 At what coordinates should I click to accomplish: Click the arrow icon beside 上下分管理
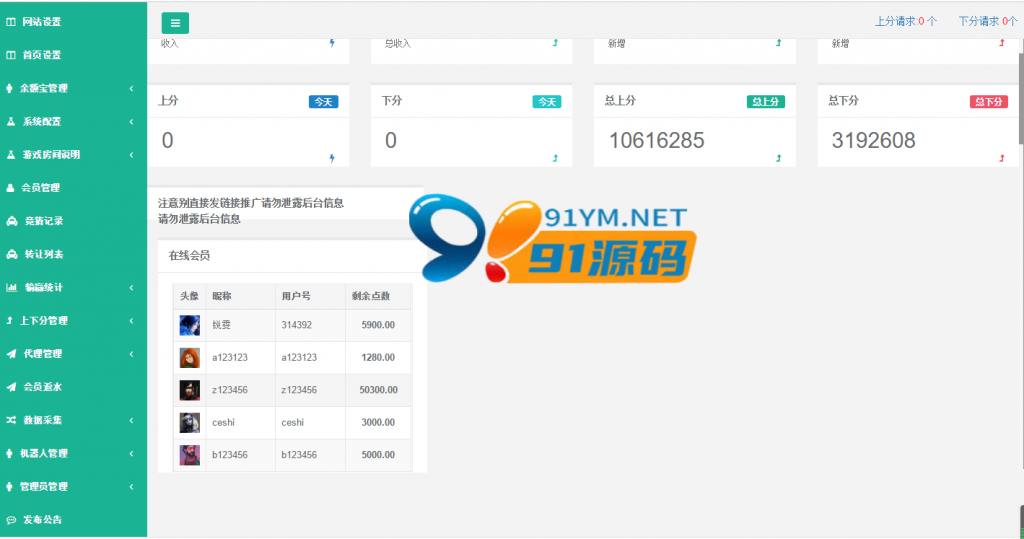point(9,321)
